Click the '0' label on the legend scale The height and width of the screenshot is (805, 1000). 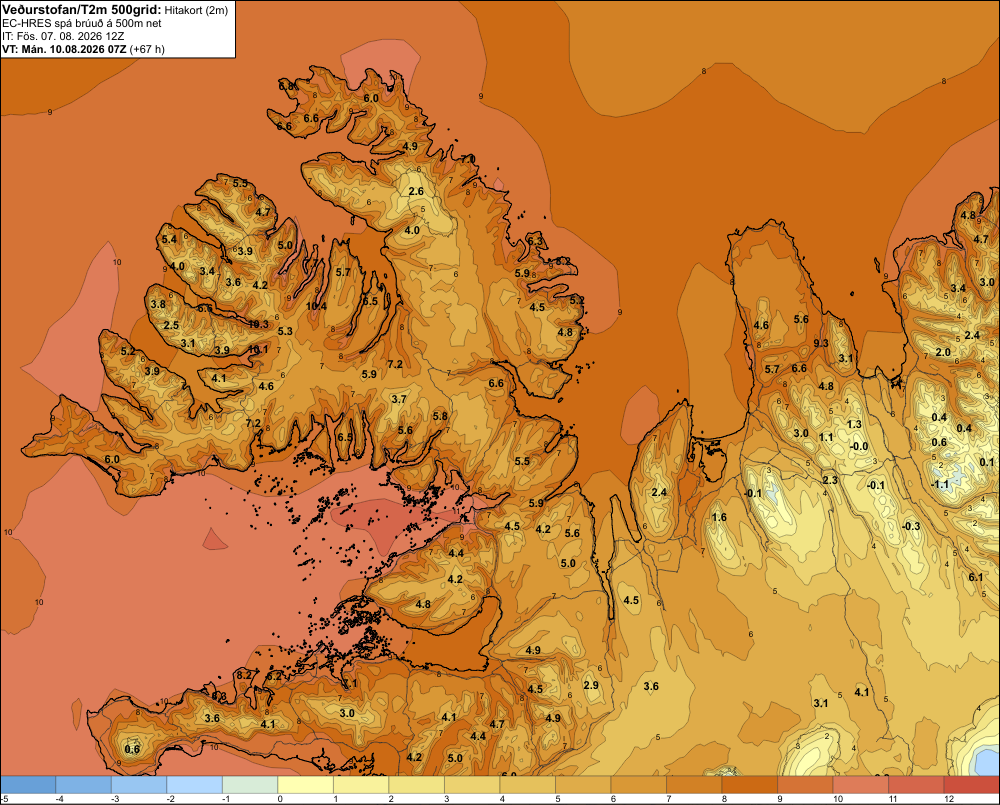click(x=280, y=799)
